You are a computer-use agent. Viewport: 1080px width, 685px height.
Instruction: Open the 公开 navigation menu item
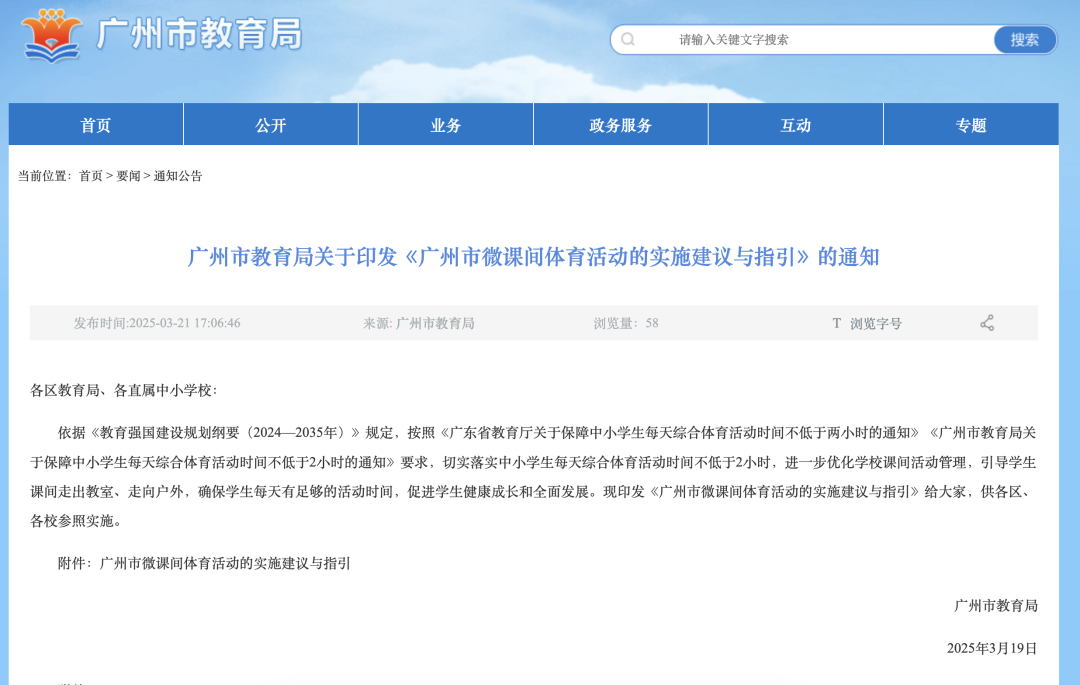pos(271,125)
